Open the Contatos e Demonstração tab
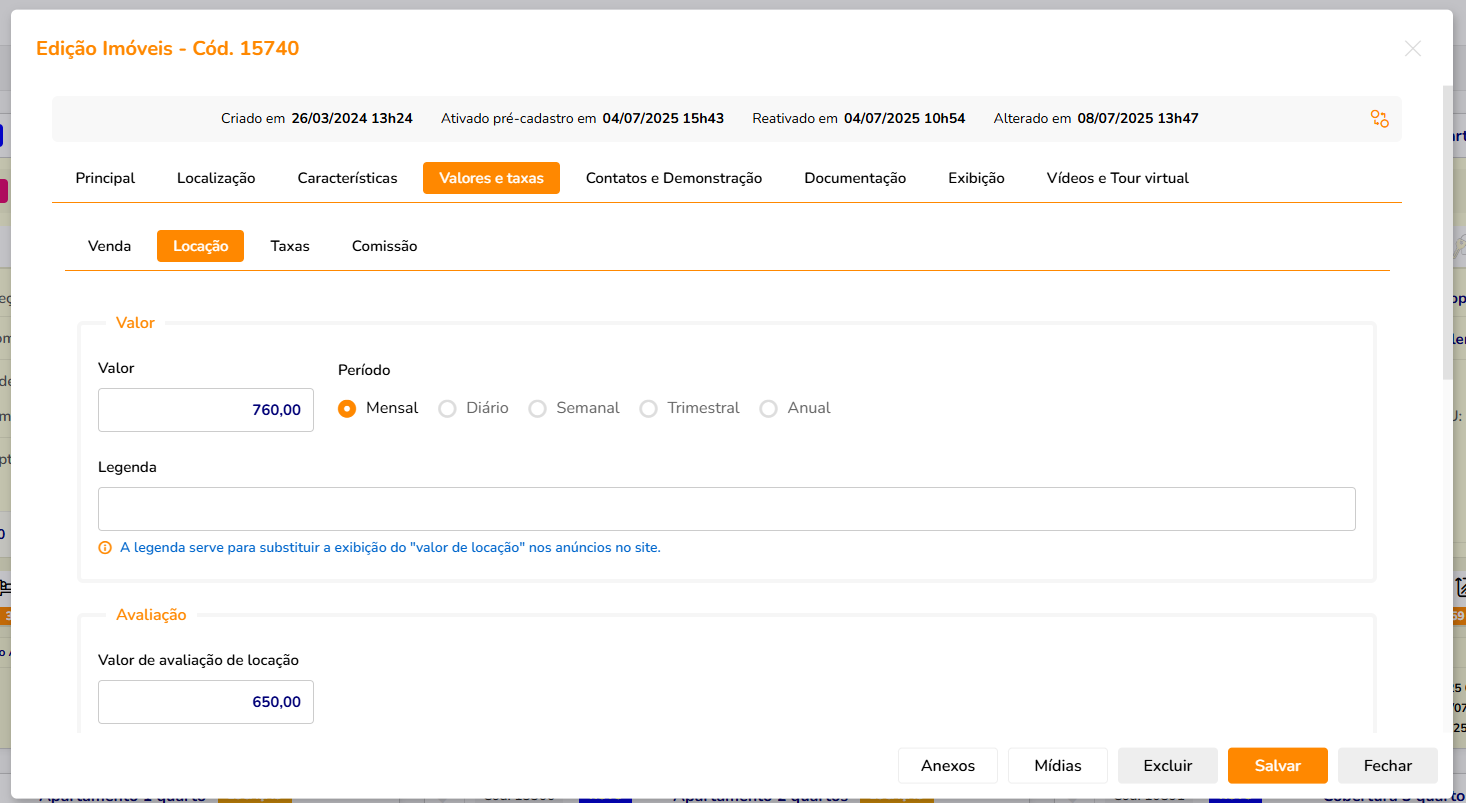Viewport: 1466px width, 803px height. tap(673, 178)
